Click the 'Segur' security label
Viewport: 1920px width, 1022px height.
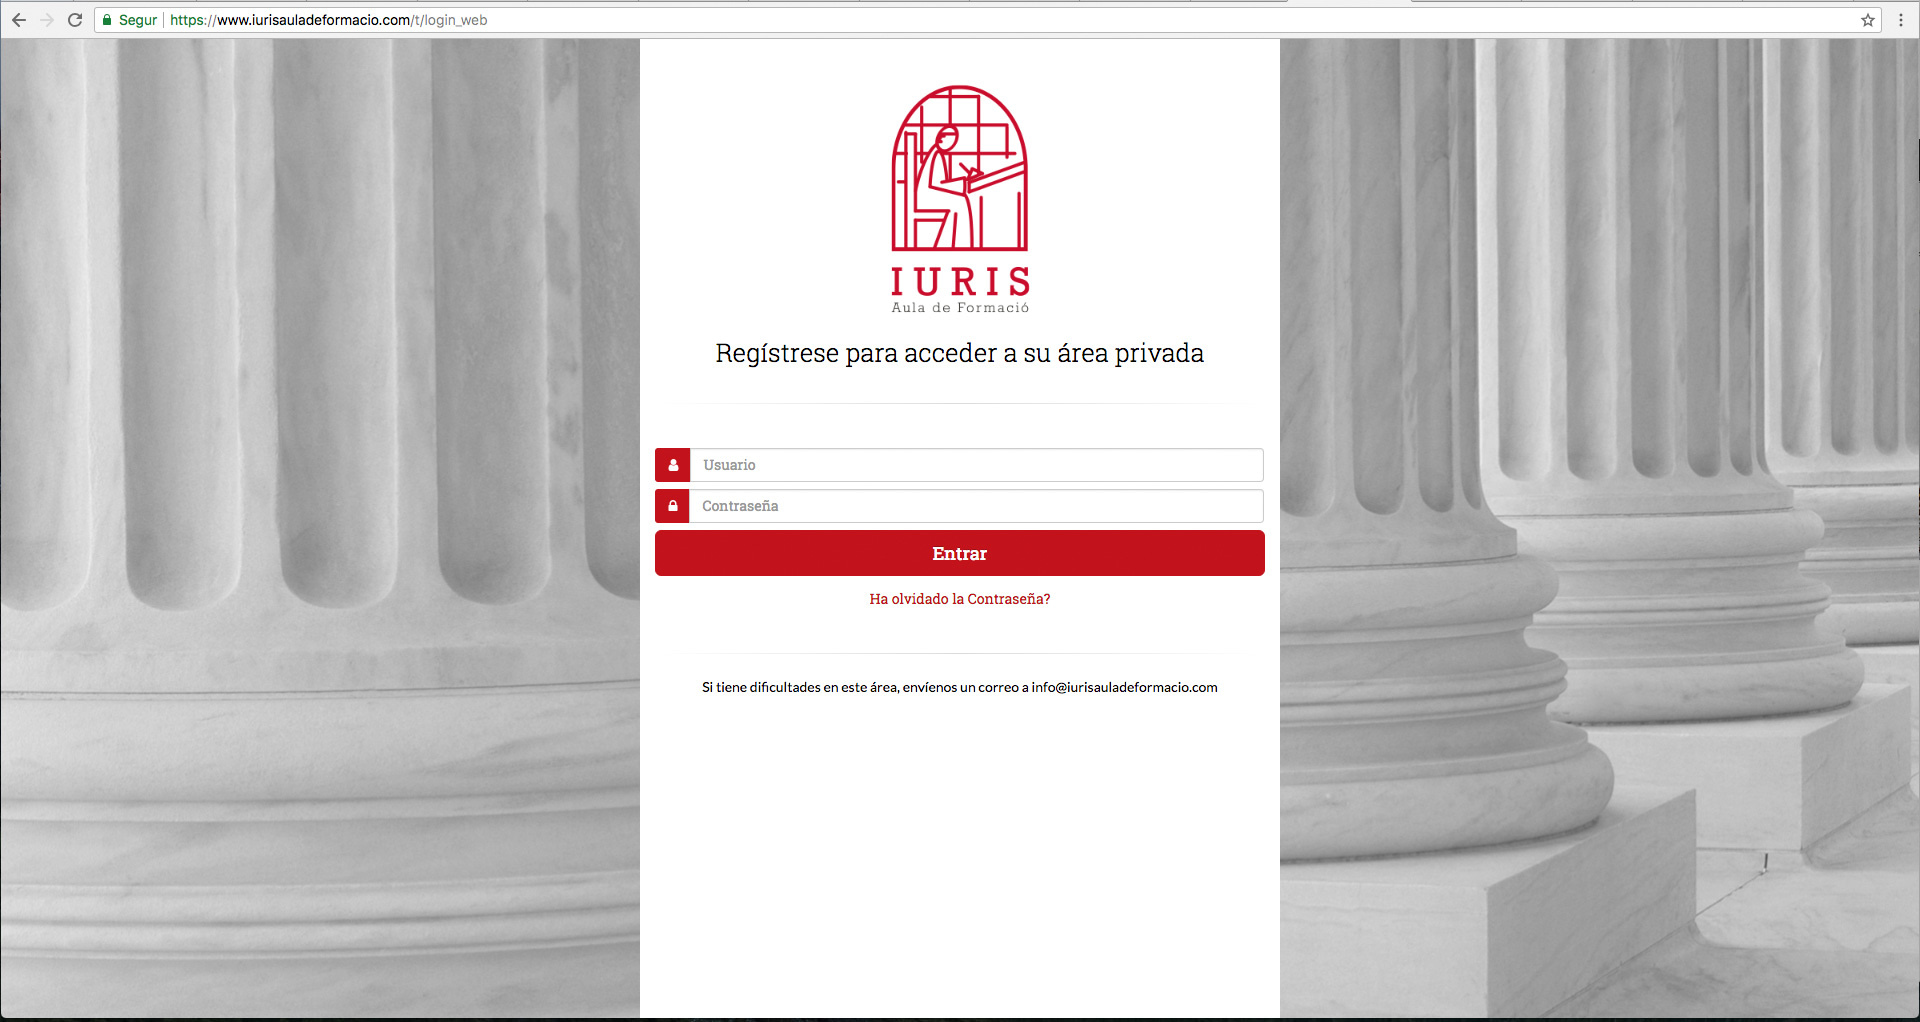[x=138, y=20]
